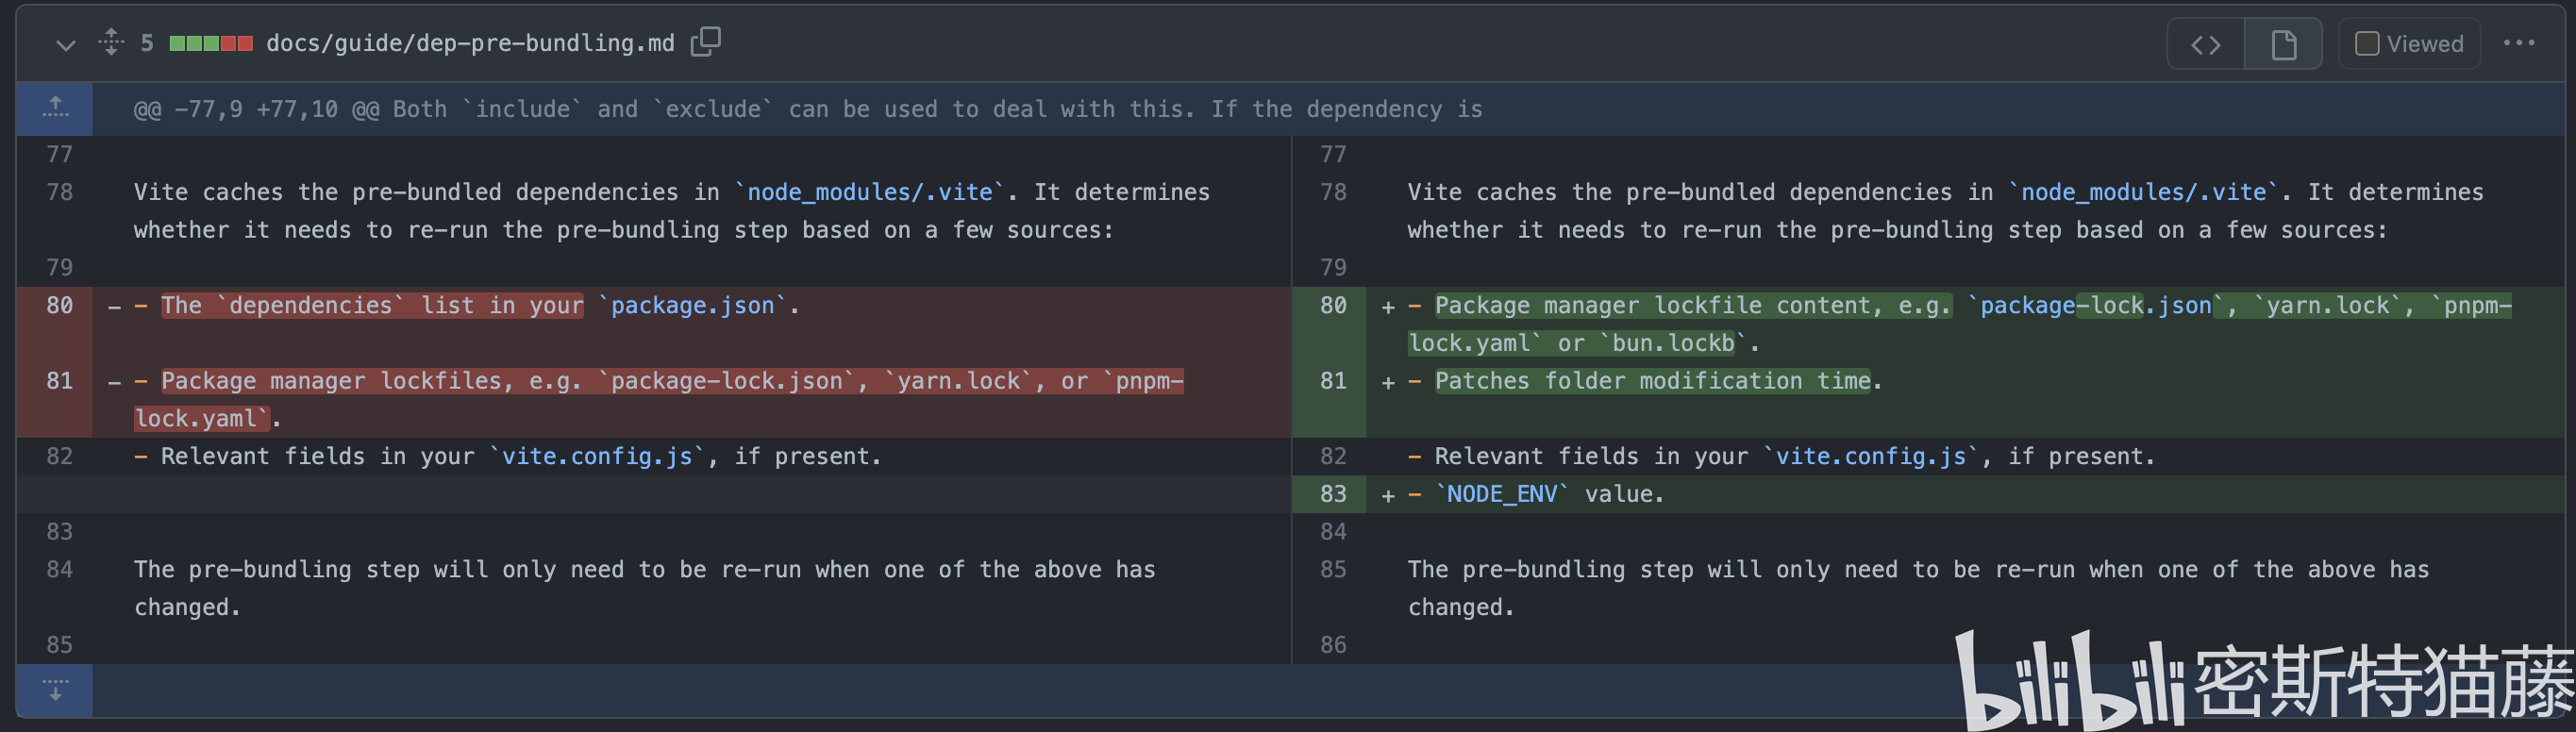
Task: Click `bun.lockb` in added line
Action: coord(1673,344)
